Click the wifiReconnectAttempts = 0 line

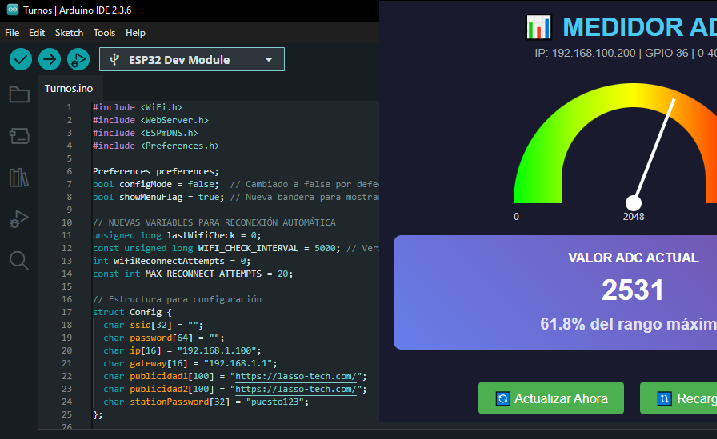click(x=172, y=261)
